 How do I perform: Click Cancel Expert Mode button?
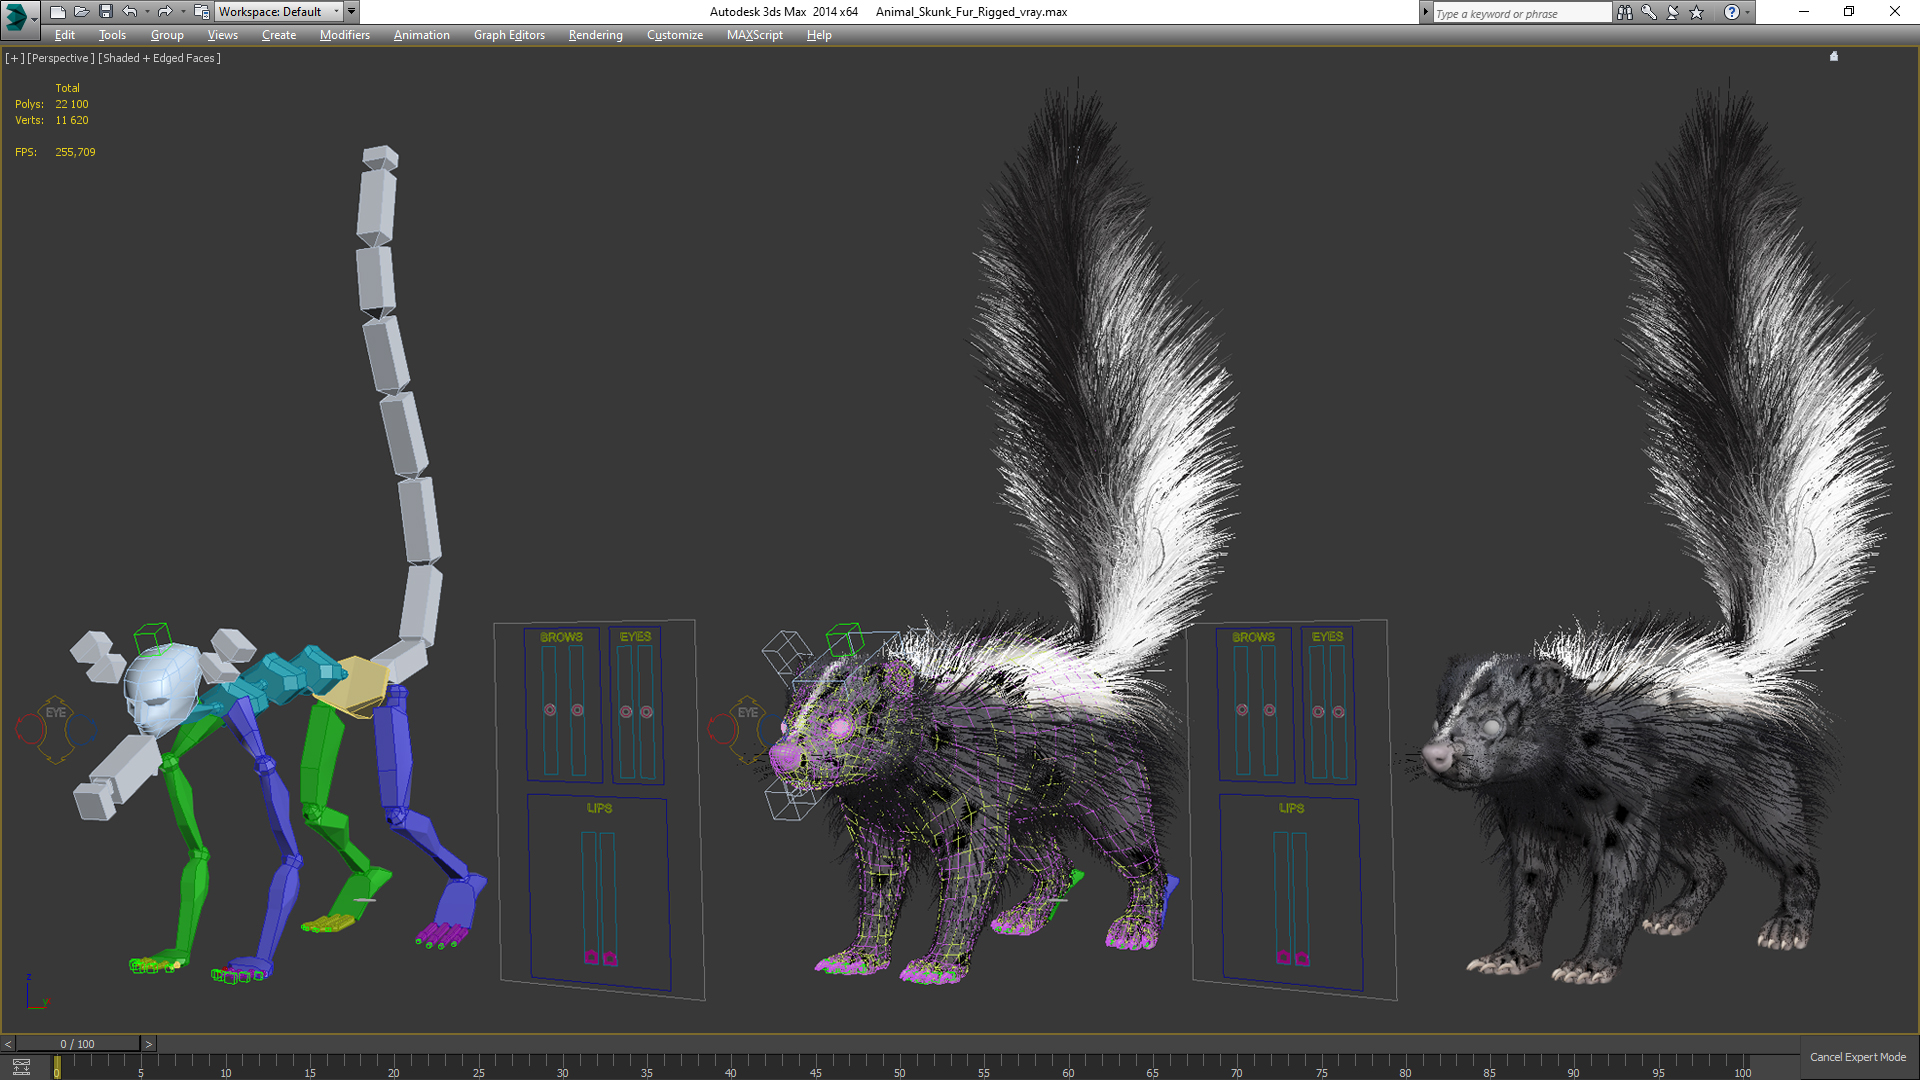[x=1857, y=1057]
